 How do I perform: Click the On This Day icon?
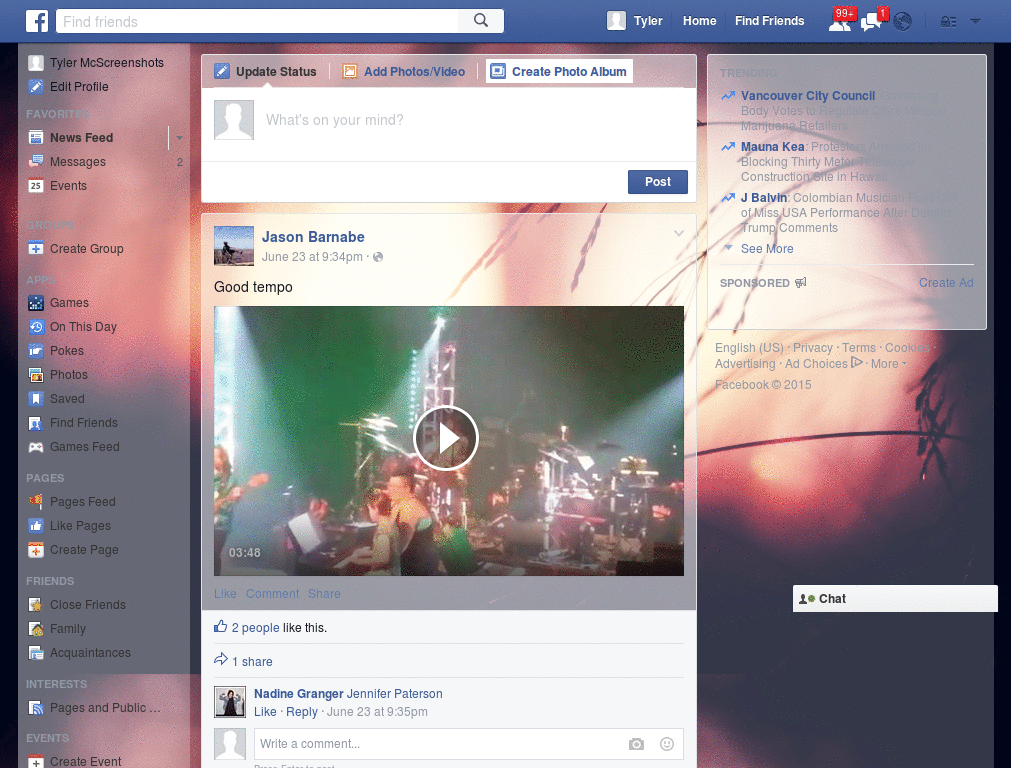(x=36, y=327)
